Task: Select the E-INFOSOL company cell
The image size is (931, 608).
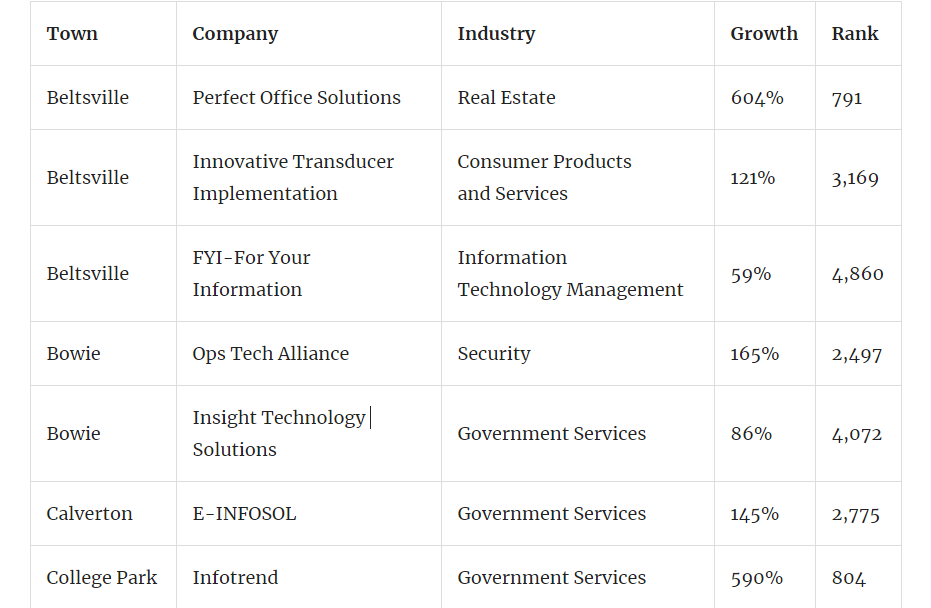Action: (x=244, y=514)
